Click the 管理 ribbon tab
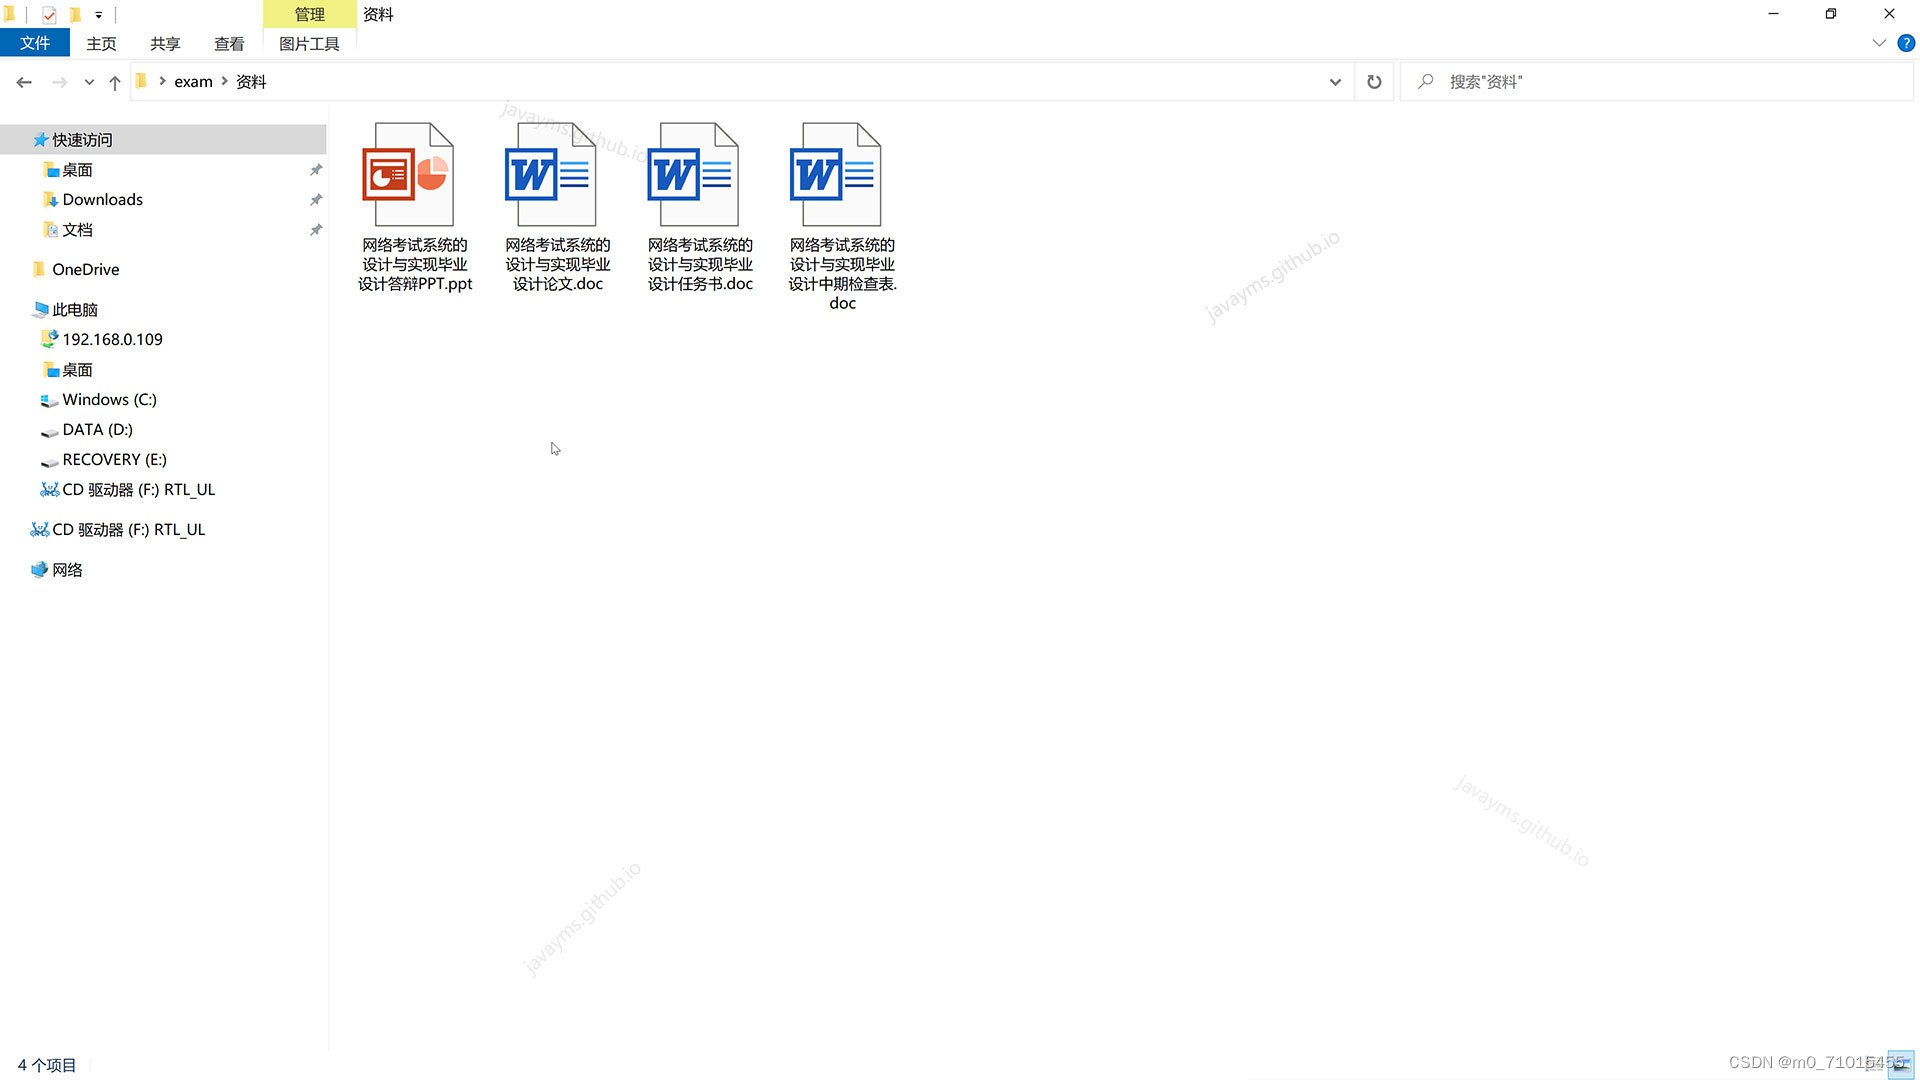This screenshot has height=1080, width=1920. point(307,13)
